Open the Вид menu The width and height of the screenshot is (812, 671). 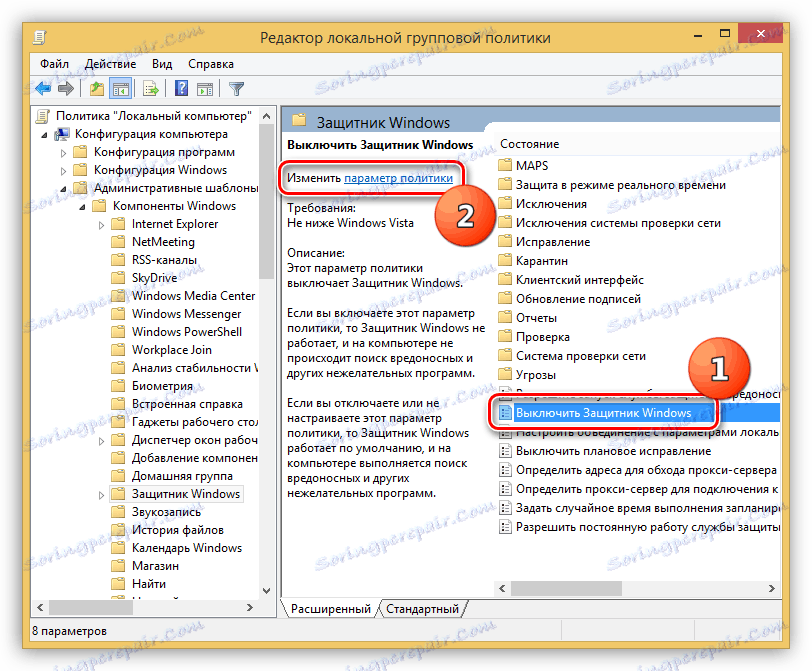(x=162, y=64)
